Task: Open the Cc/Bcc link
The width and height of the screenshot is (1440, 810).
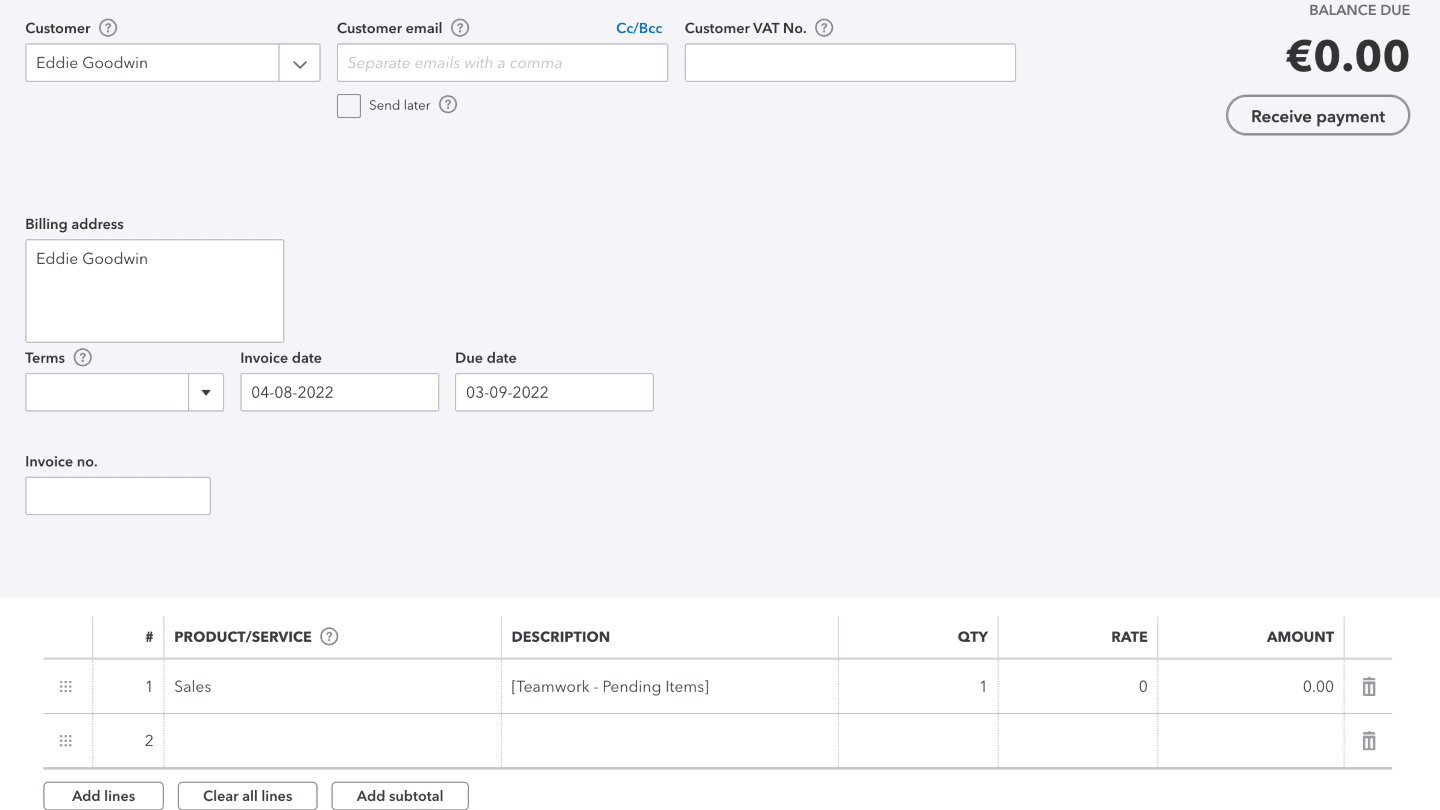Action: (639, 28)
